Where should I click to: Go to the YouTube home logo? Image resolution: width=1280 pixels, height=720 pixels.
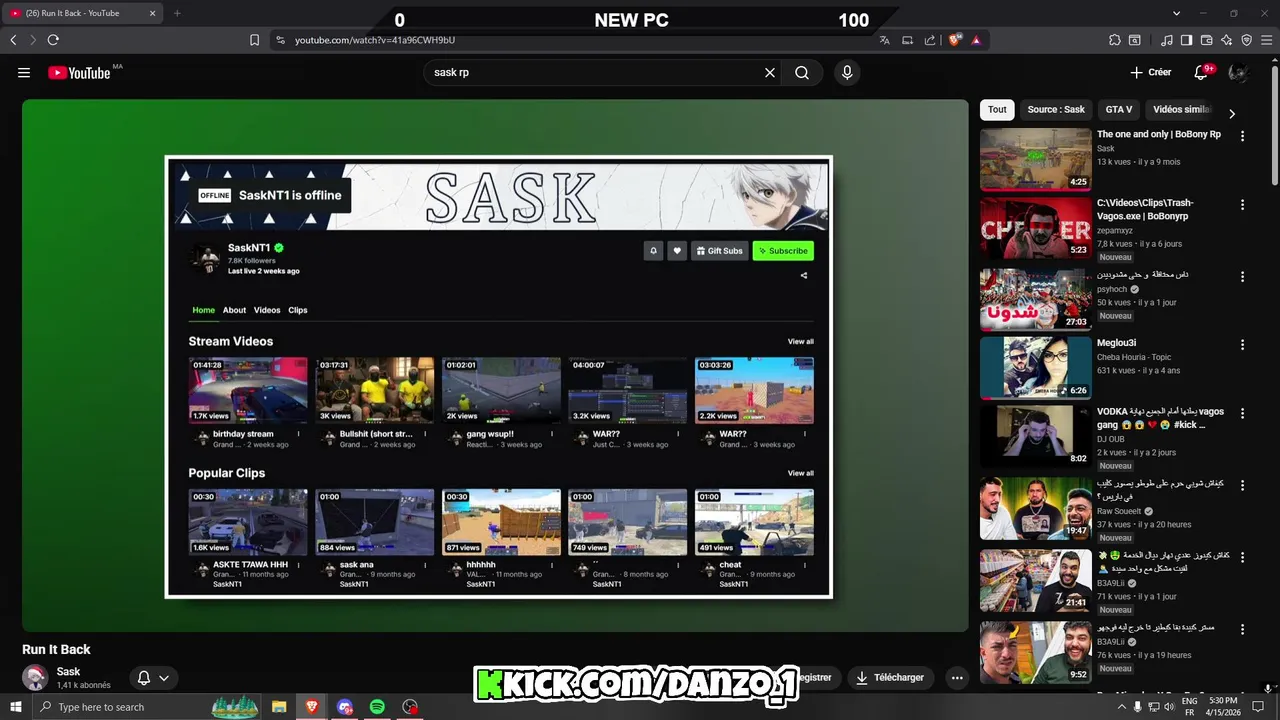coord(79,72)
